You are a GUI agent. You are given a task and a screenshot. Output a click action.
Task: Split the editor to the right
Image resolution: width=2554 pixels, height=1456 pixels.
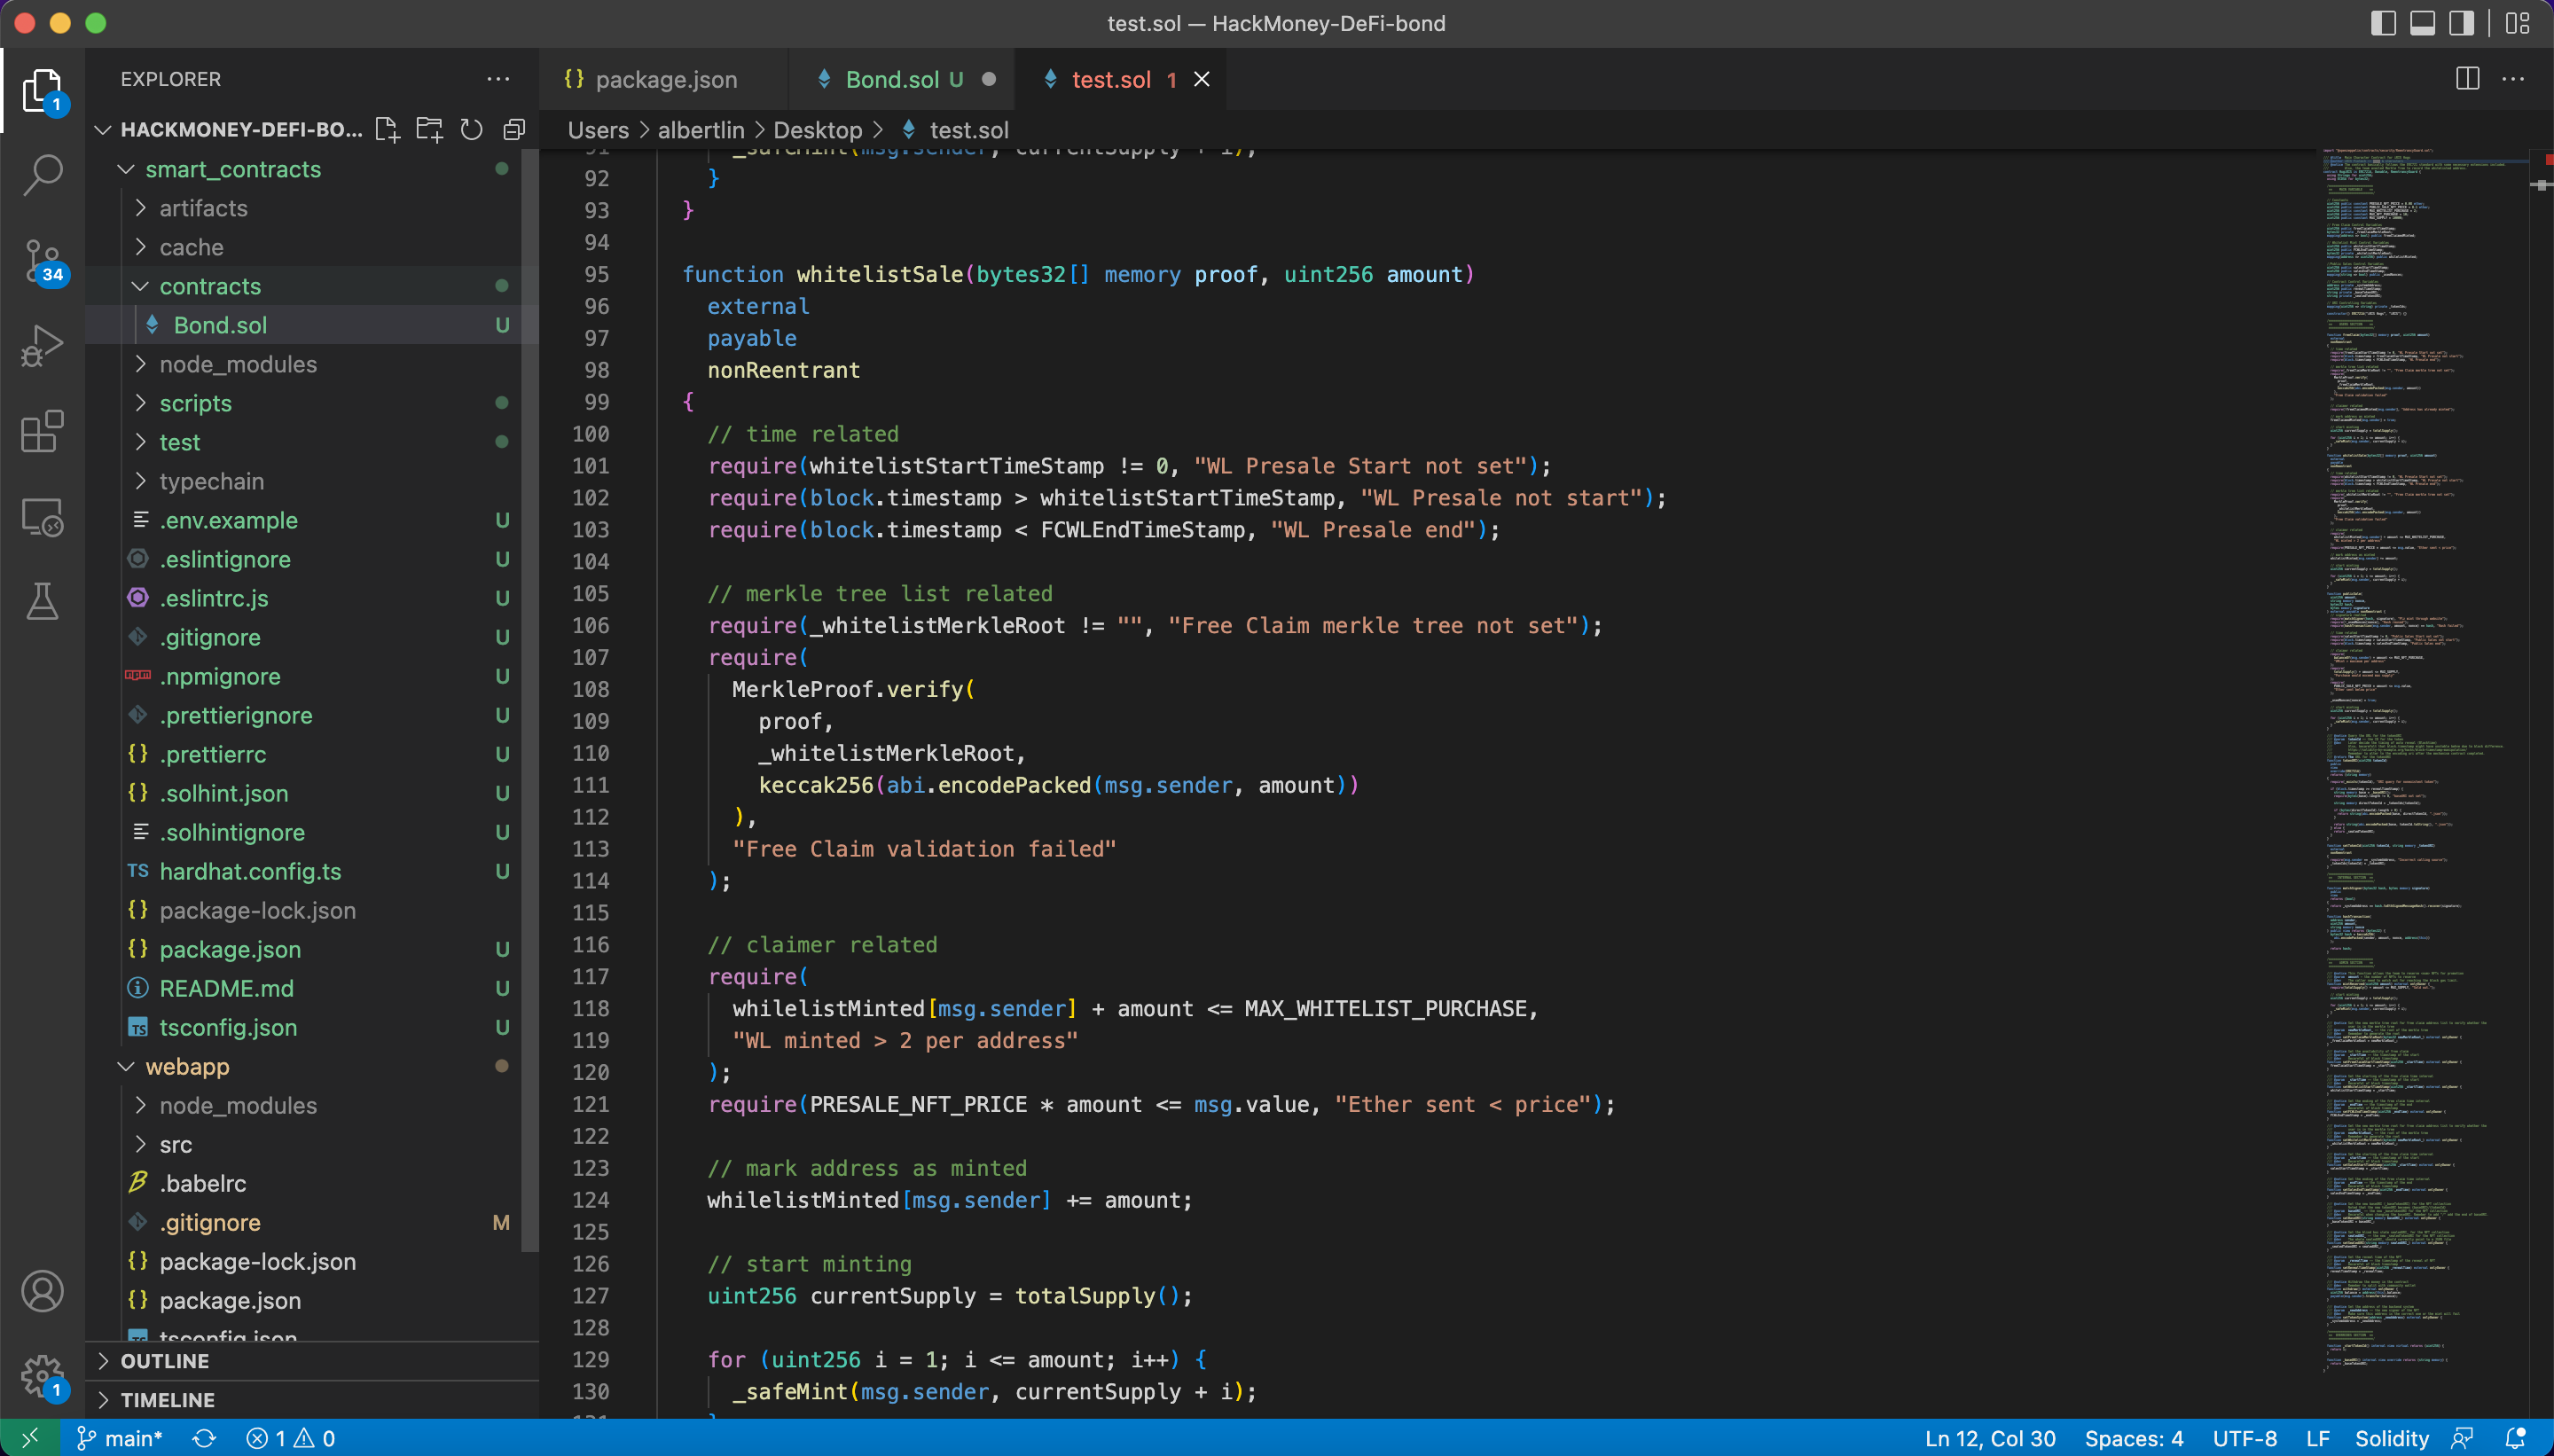coord(2467,79)
